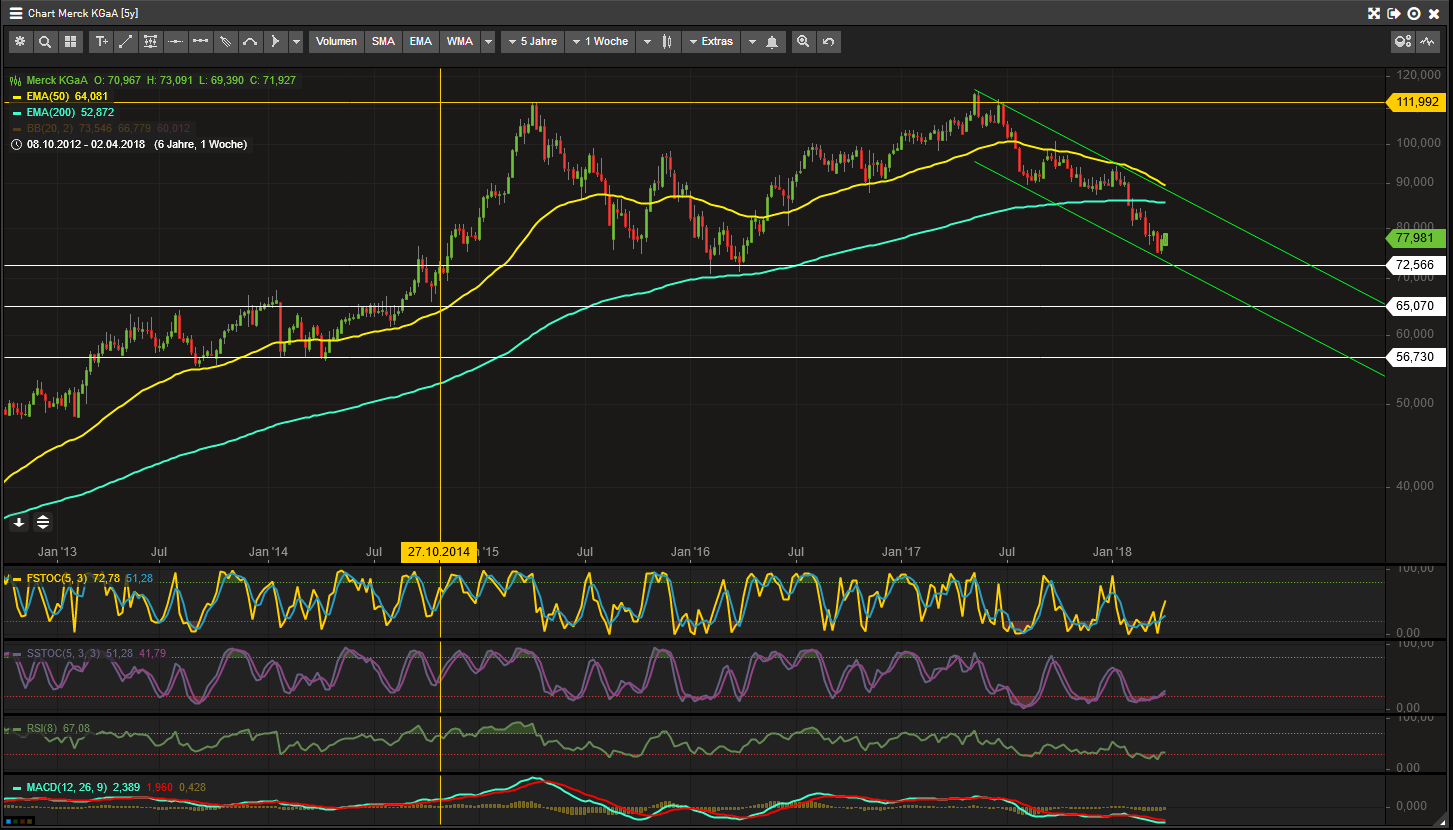Open the 5 Jahre timeframe dropdown
The image size is (1453, 830).
(531, 41)
